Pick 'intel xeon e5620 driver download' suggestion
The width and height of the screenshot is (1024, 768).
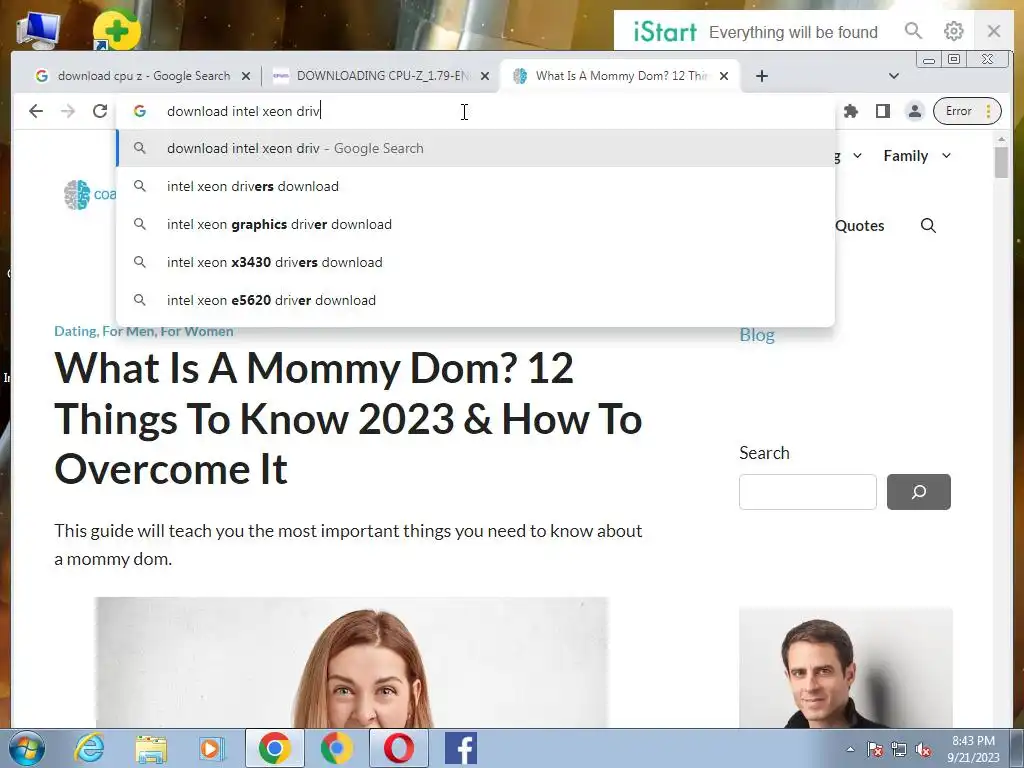coord(475,300)
